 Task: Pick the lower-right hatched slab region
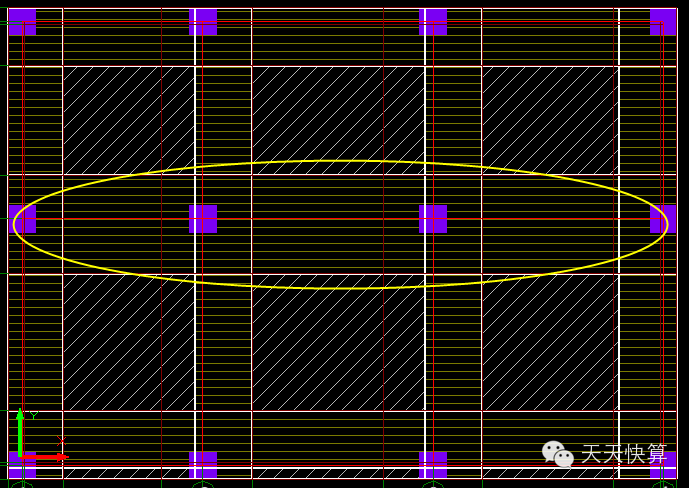click(x=551, y=343)
